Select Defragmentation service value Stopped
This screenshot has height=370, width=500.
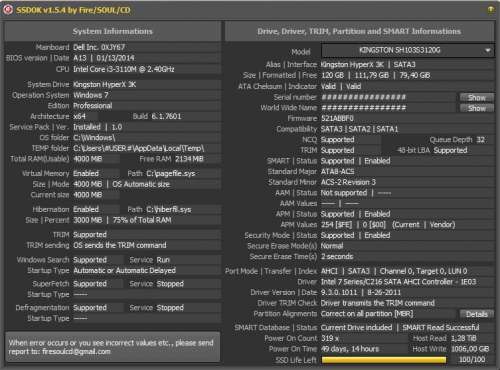point(170,308)
